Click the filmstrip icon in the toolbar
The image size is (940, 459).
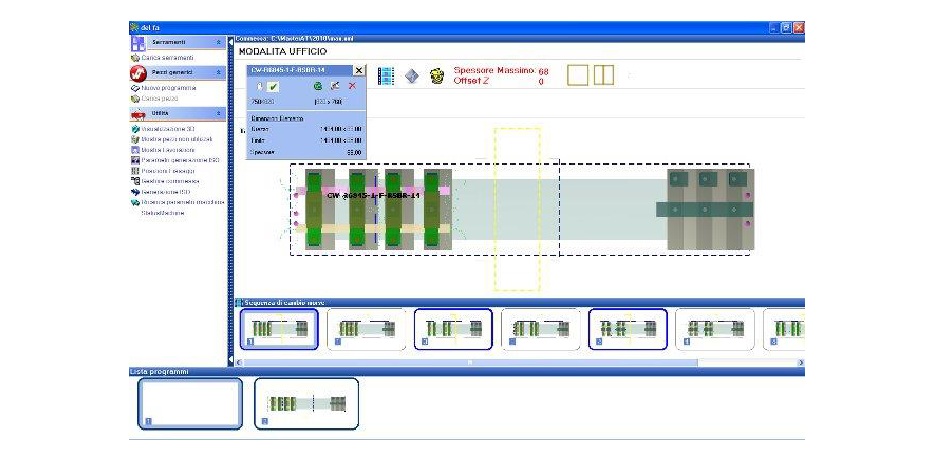pyautogui.click(x=386, y=76)
